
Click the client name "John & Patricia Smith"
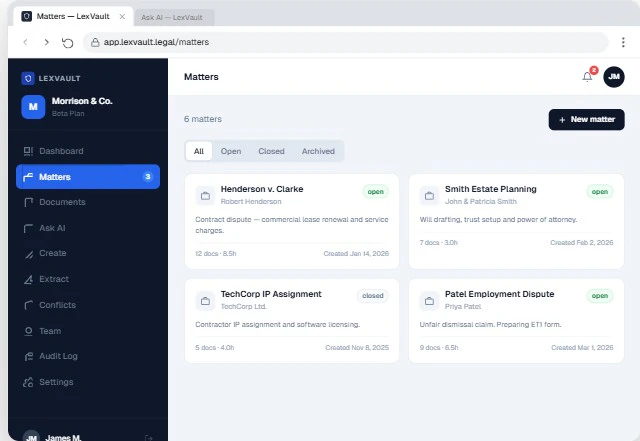481,201
